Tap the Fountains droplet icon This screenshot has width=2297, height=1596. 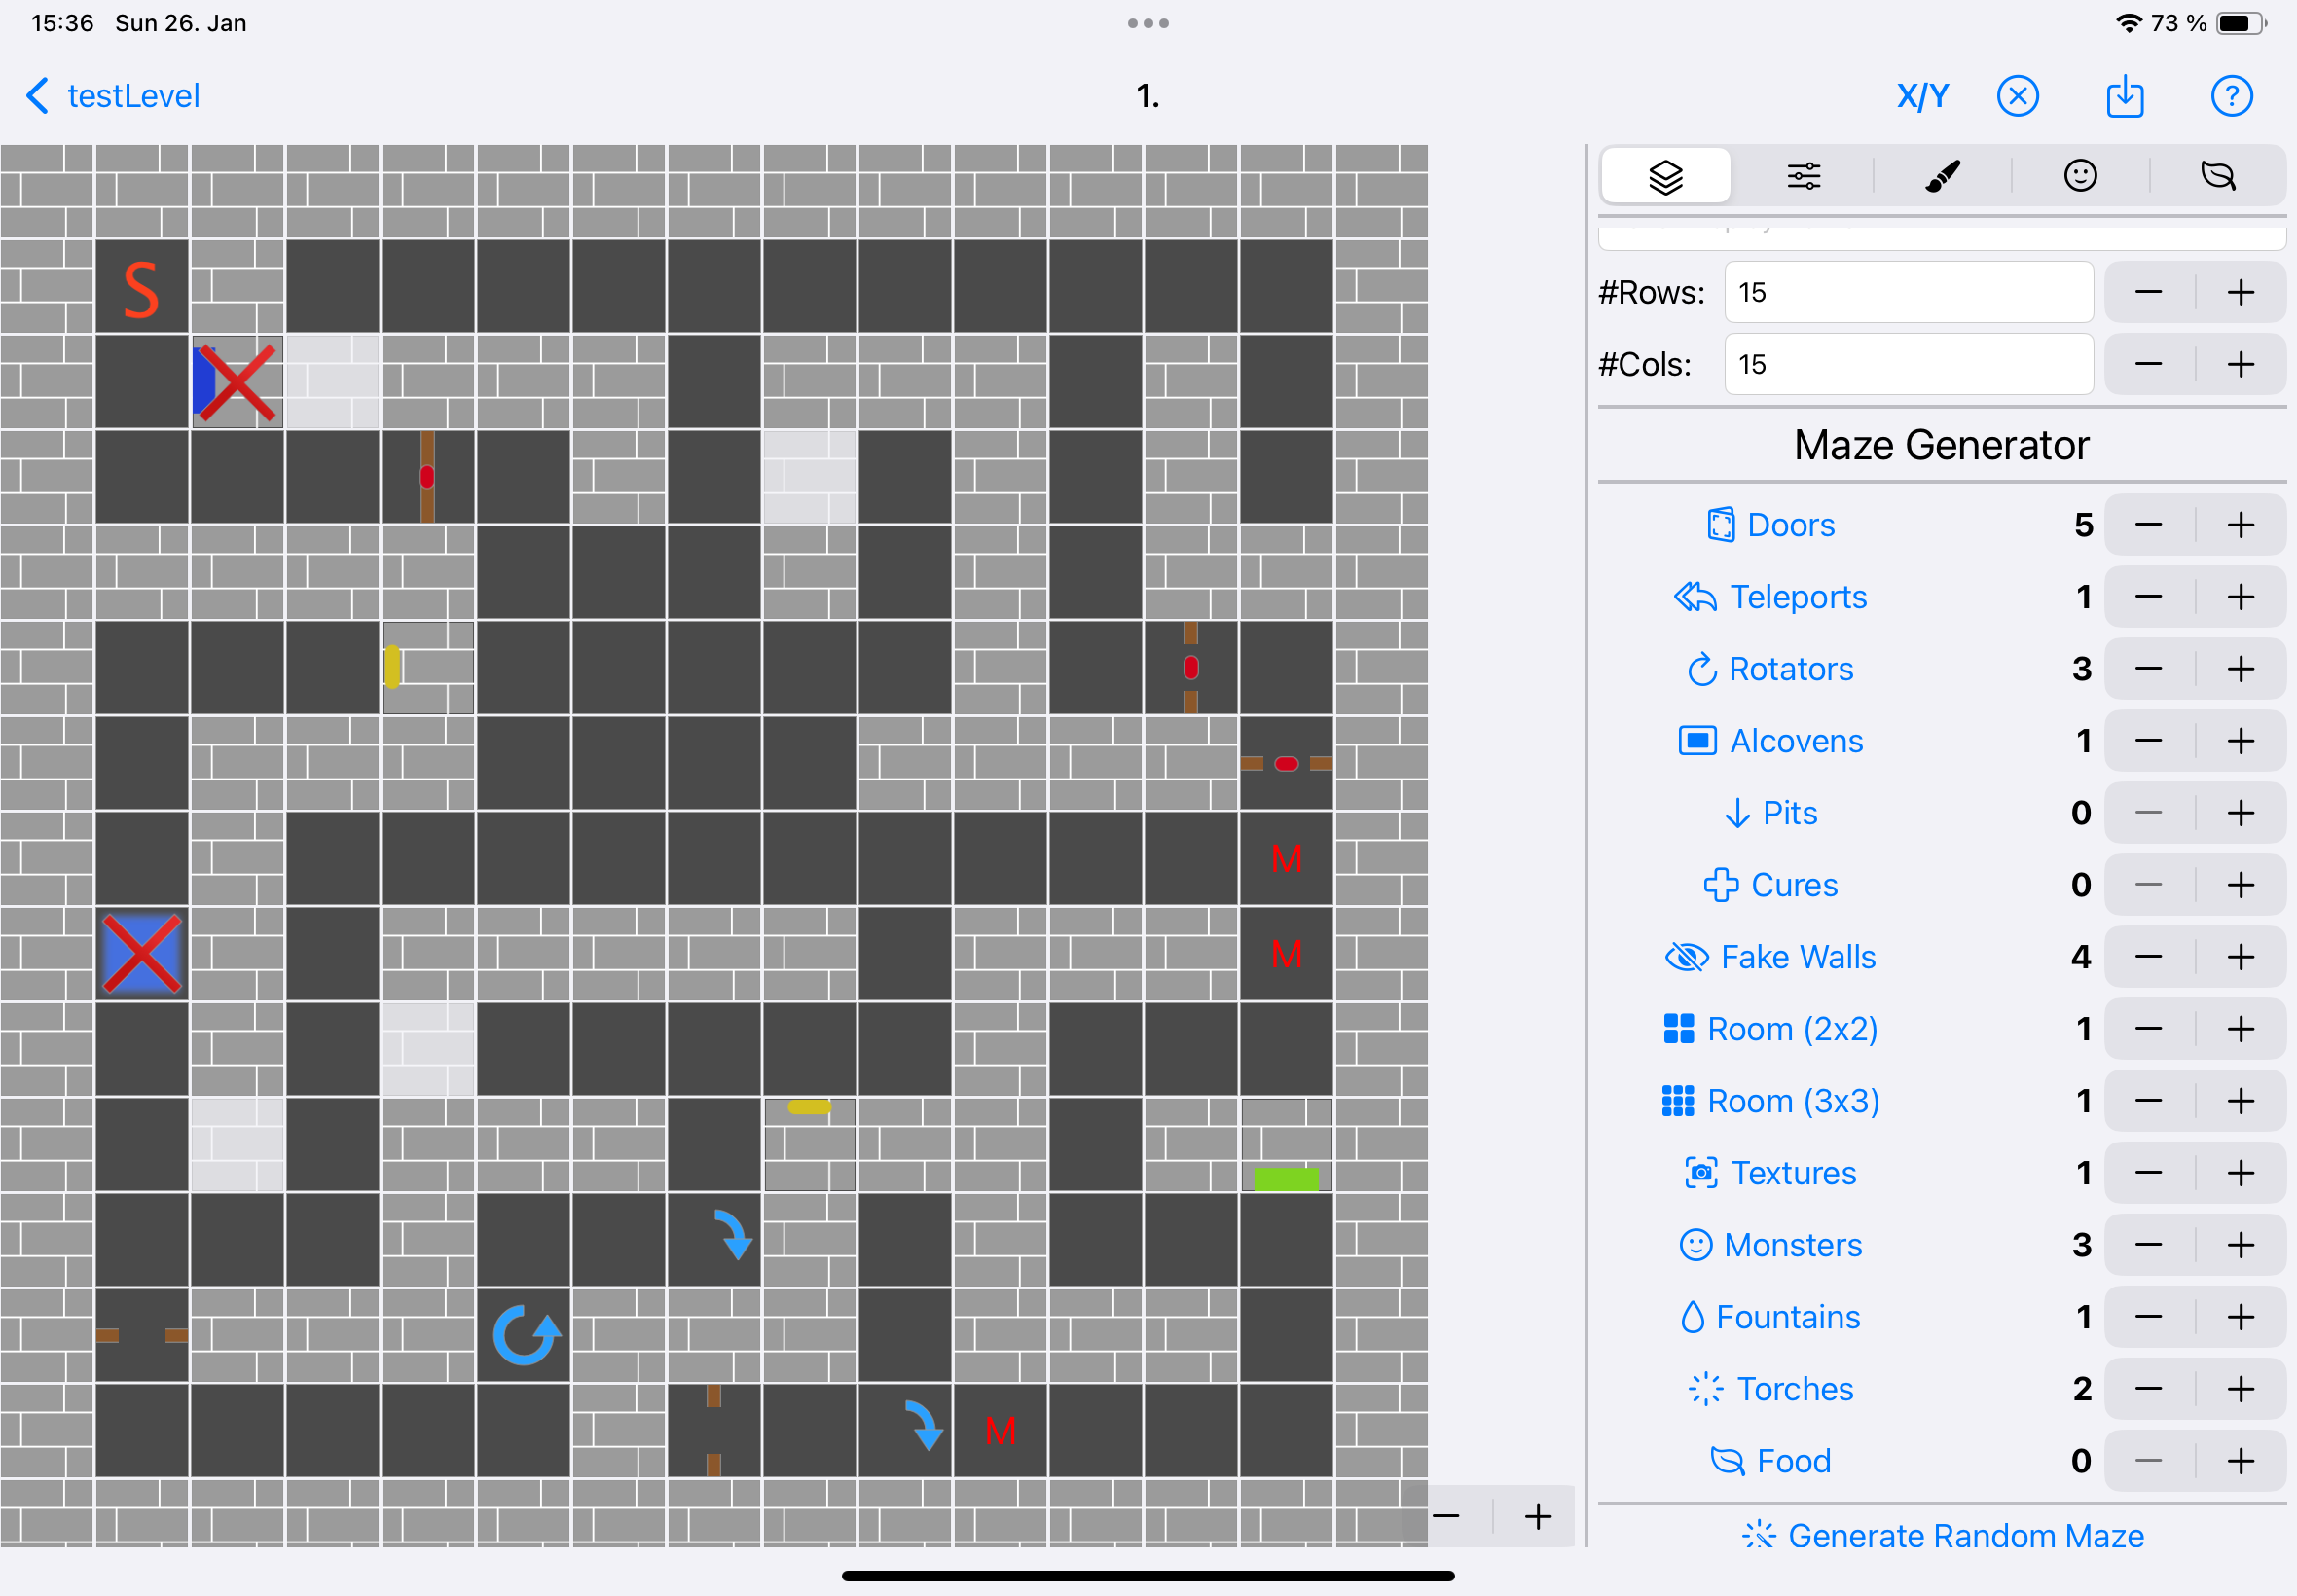click(1692, 1317)
